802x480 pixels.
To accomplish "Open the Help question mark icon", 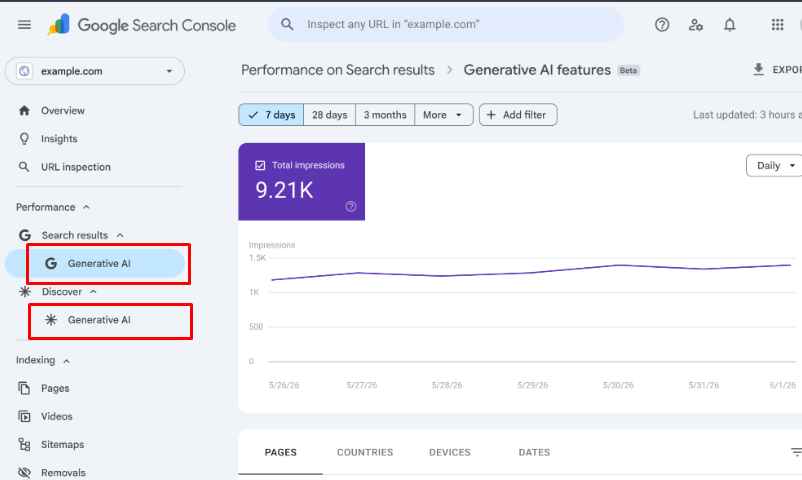I will 662,25.
